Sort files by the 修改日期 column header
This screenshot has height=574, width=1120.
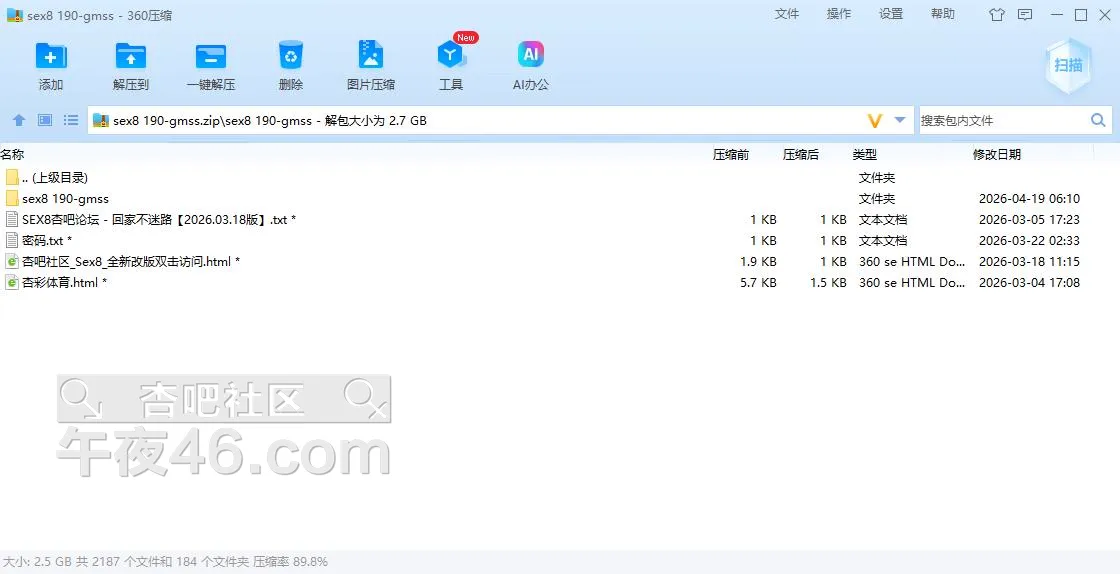point(997,155)
